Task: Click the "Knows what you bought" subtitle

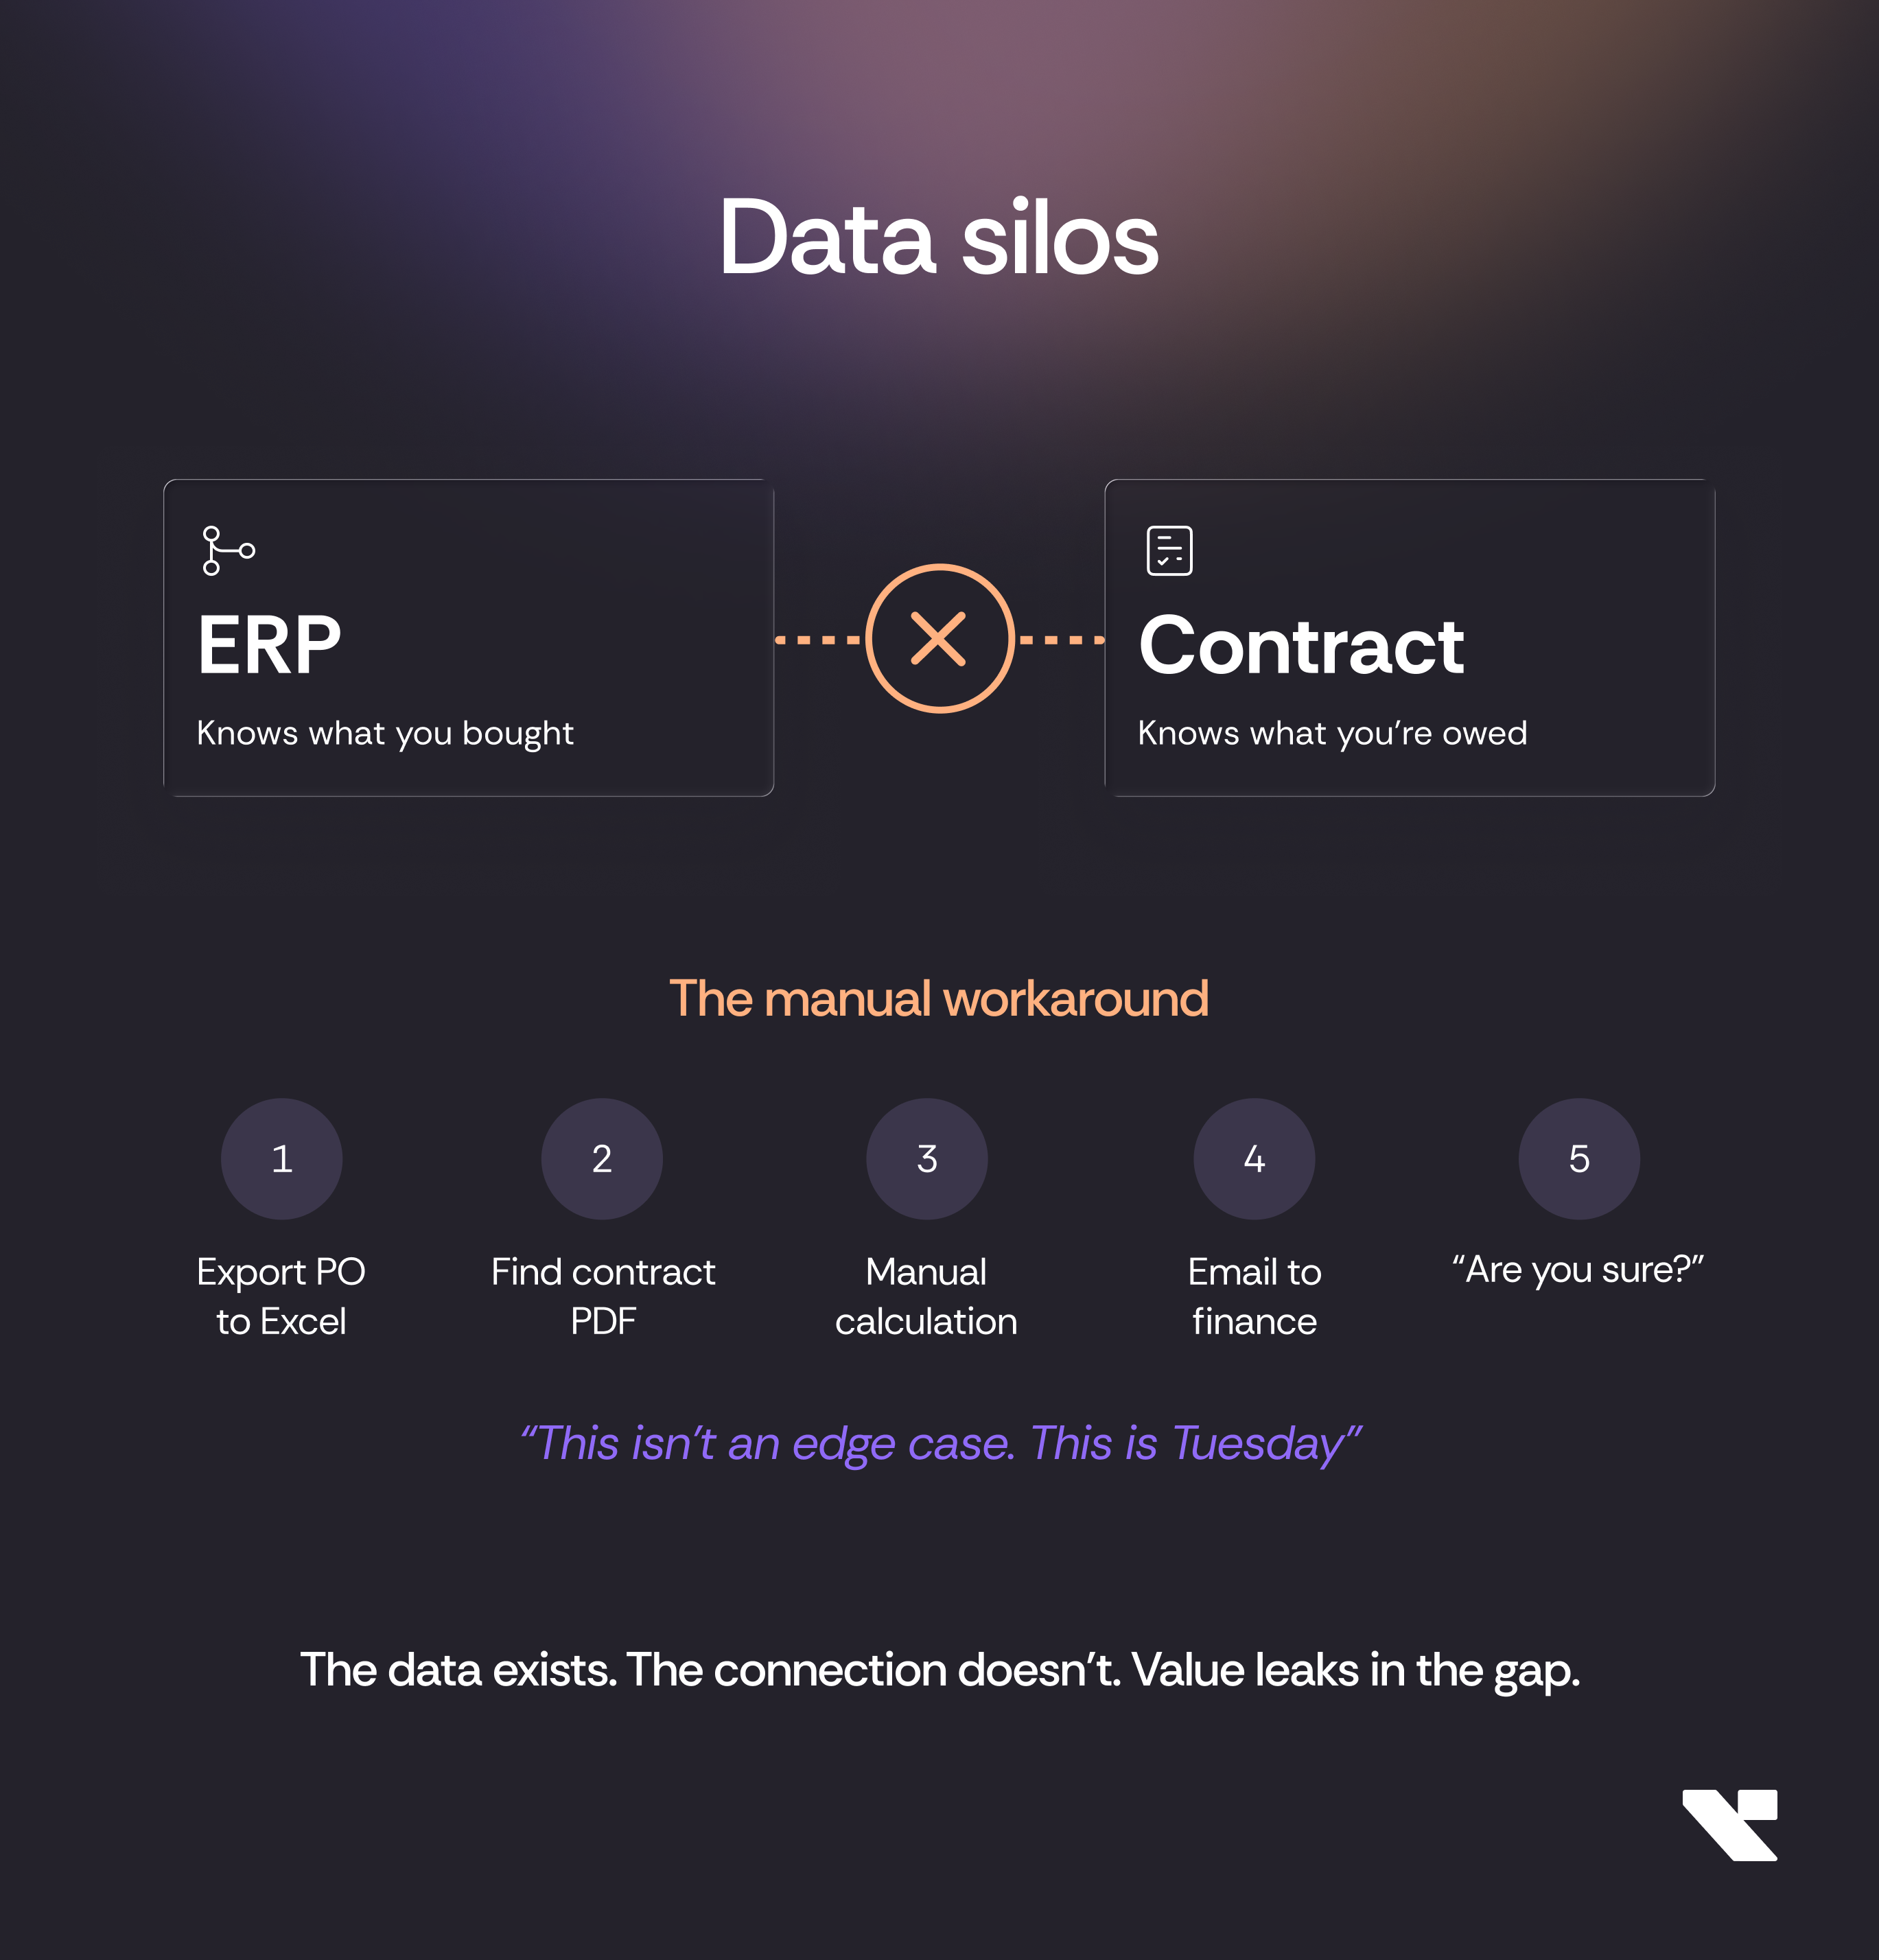Action: pos(385,733)
